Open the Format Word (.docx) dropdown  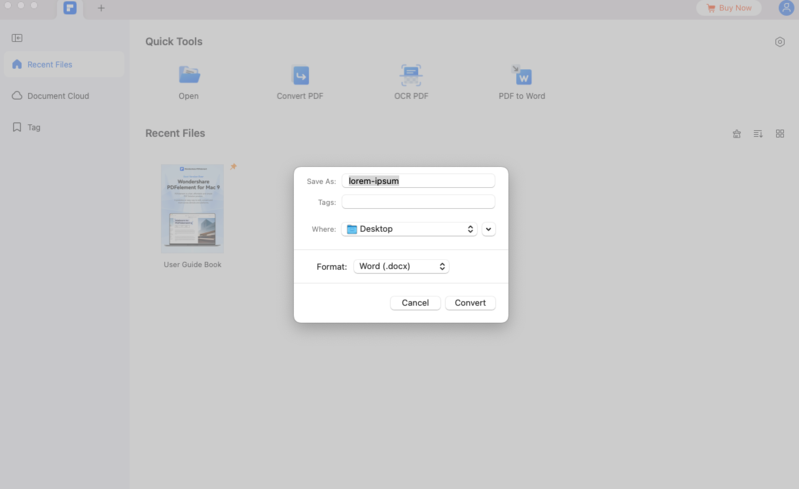(402, 266)
